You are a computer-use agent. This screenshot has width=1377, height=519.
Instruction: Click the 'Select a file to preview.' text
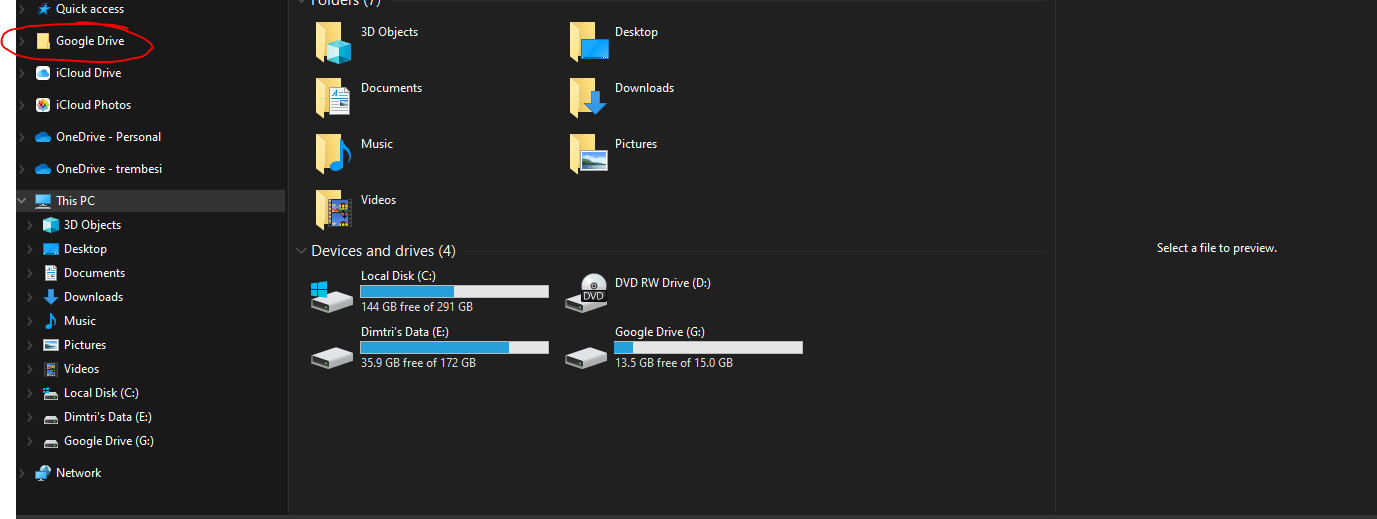pyautogui.click(x=1217, y=248)
